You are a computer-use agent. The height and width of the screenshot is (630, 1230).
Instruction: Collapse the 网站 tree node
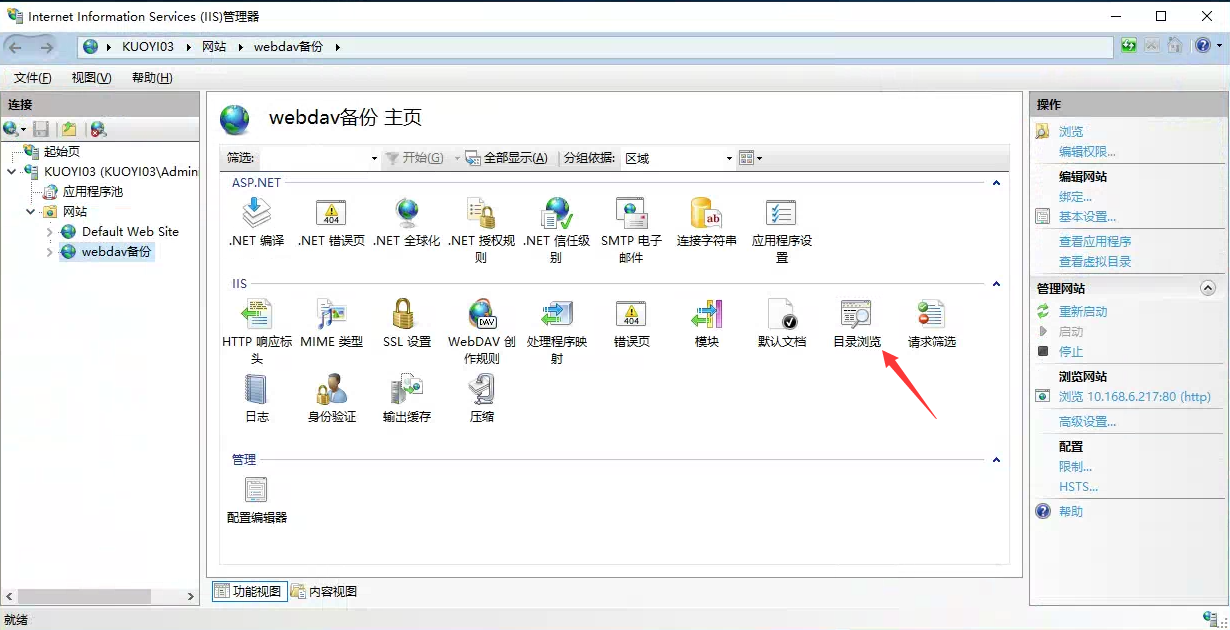[30, 212]
